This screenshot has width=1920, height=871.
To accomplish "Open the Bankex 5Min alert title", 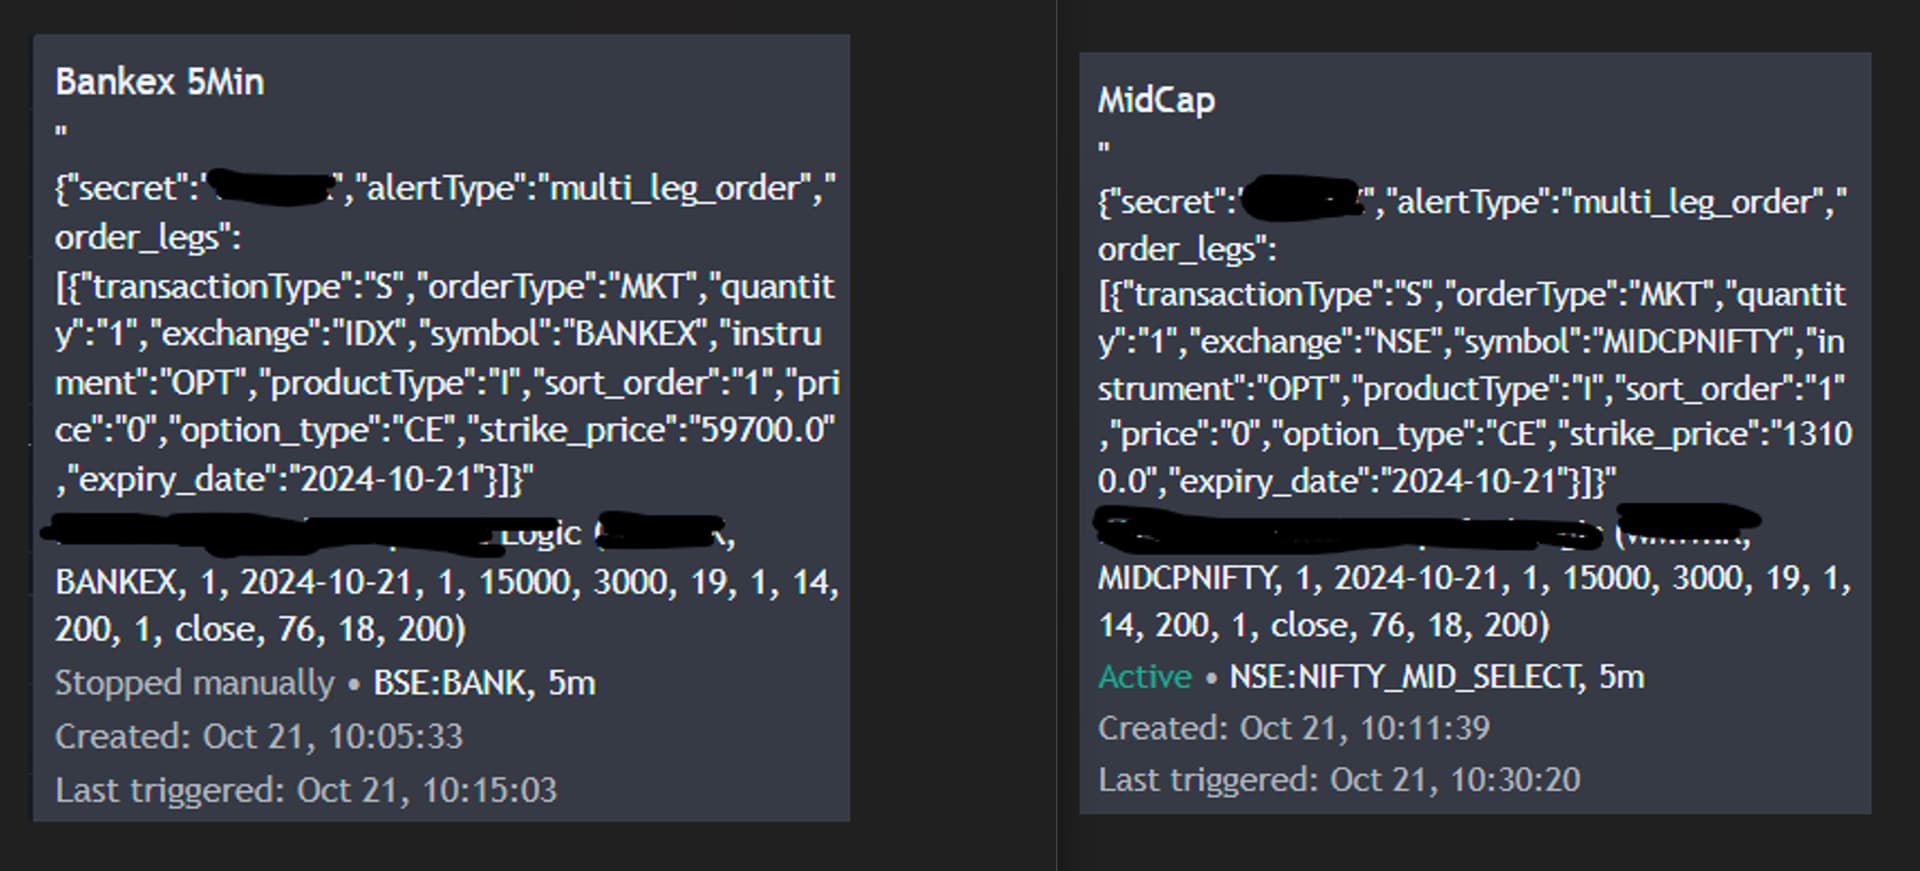I will click(160, 82).
